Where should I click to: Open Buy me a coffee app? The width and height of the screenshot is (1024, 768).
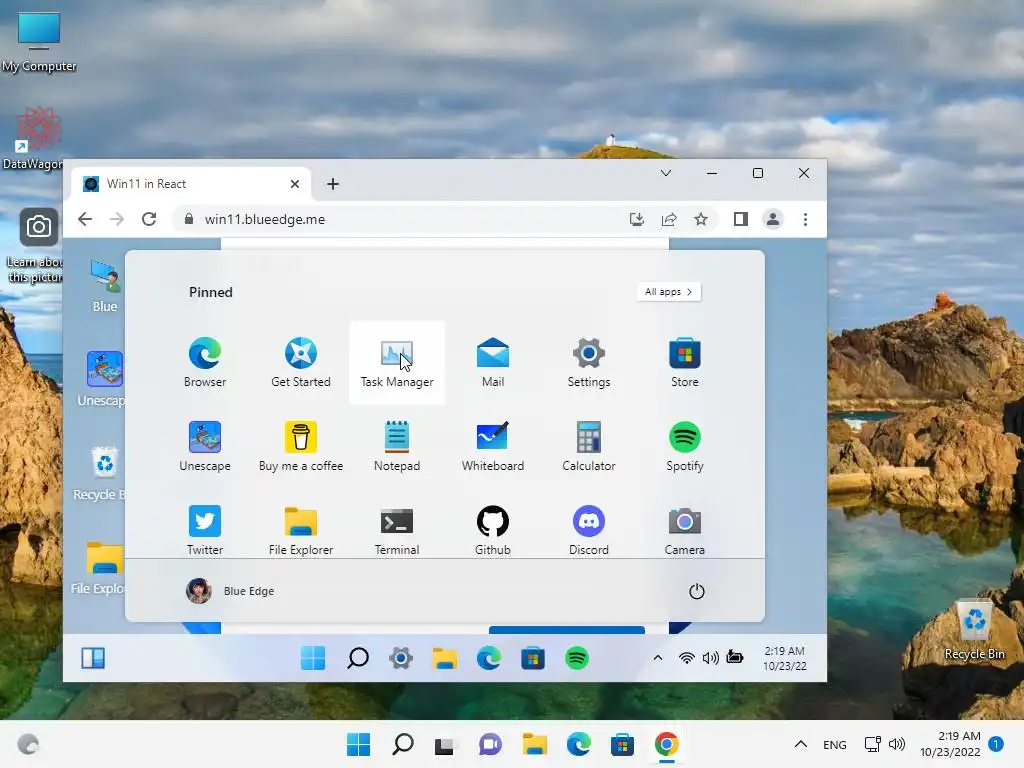pyautogui.click(x=300, y=447)
